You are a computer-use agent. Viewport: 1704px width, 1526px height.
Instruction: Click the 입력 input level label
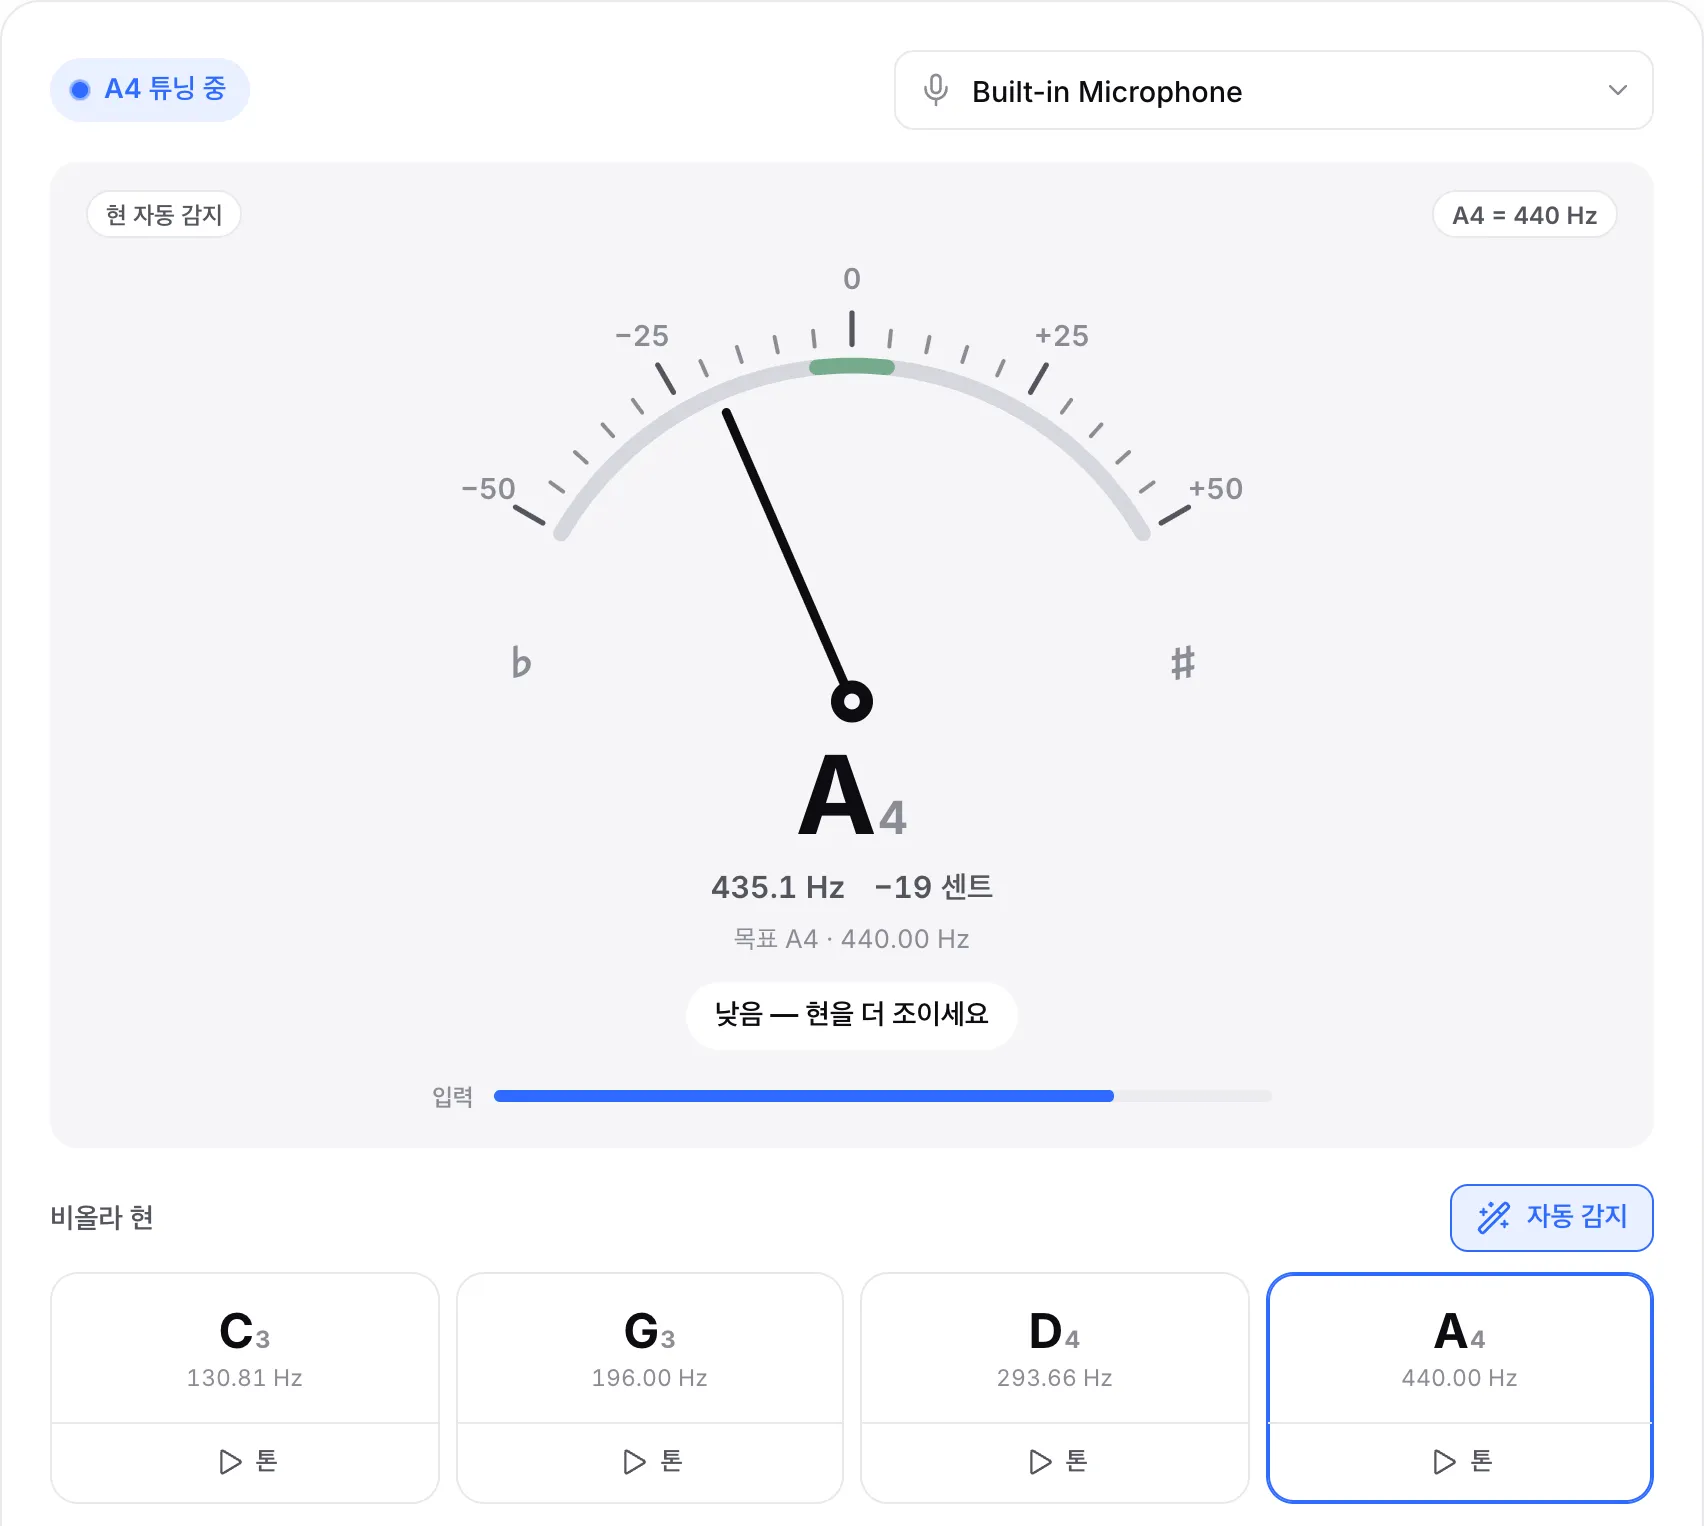pyautogui.click(x=452, y=1097)
